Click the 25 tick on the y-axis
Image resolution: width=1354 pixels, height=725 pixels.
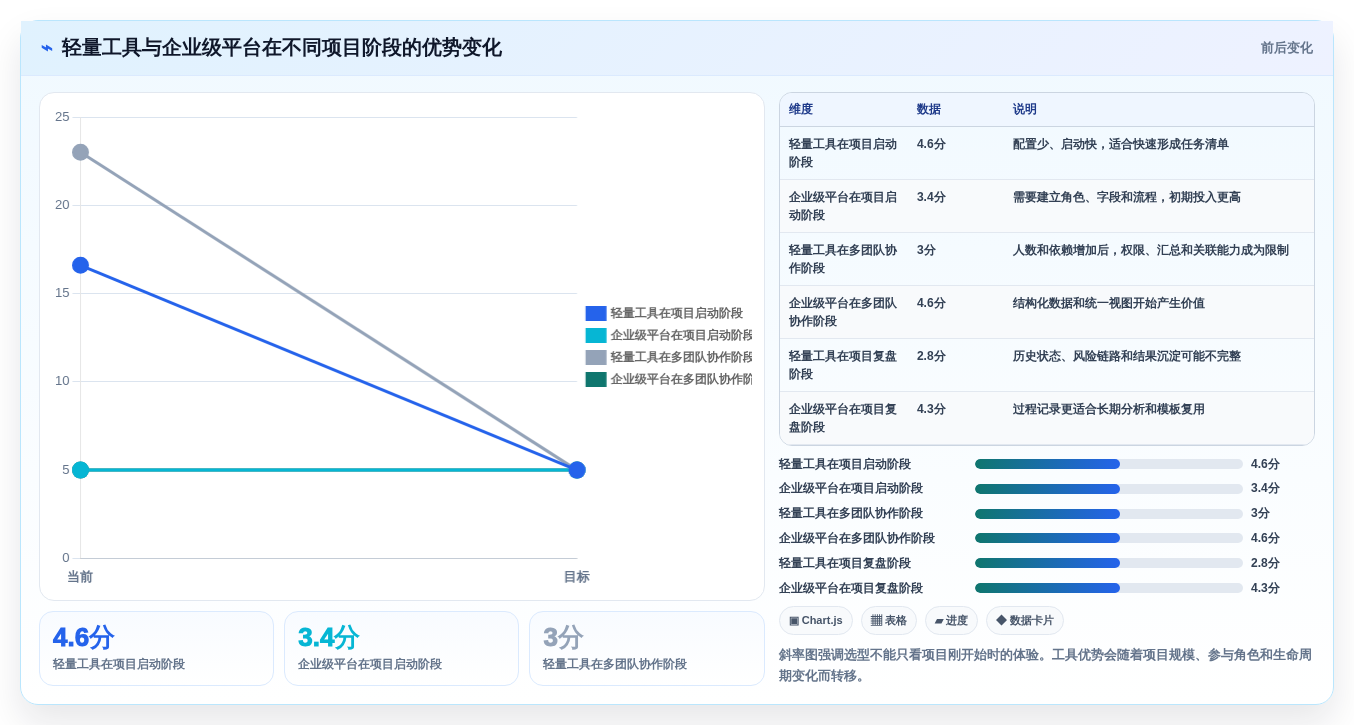pos(62,117)
